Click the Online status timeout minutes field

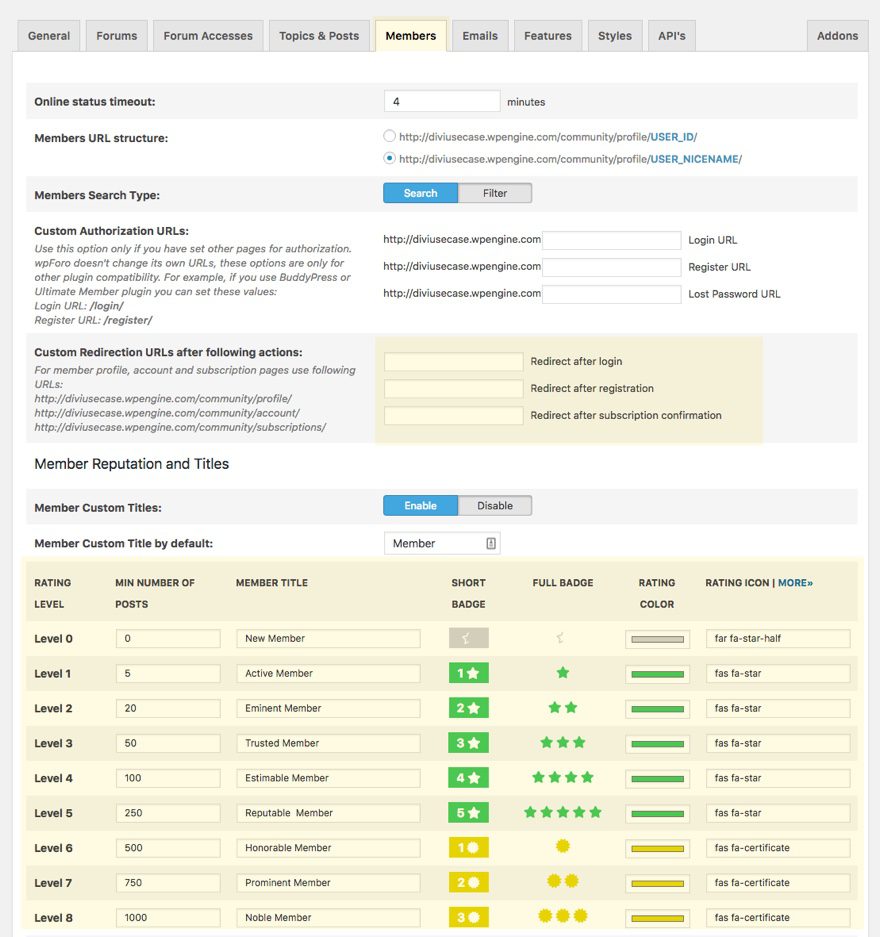click(441, 101)
